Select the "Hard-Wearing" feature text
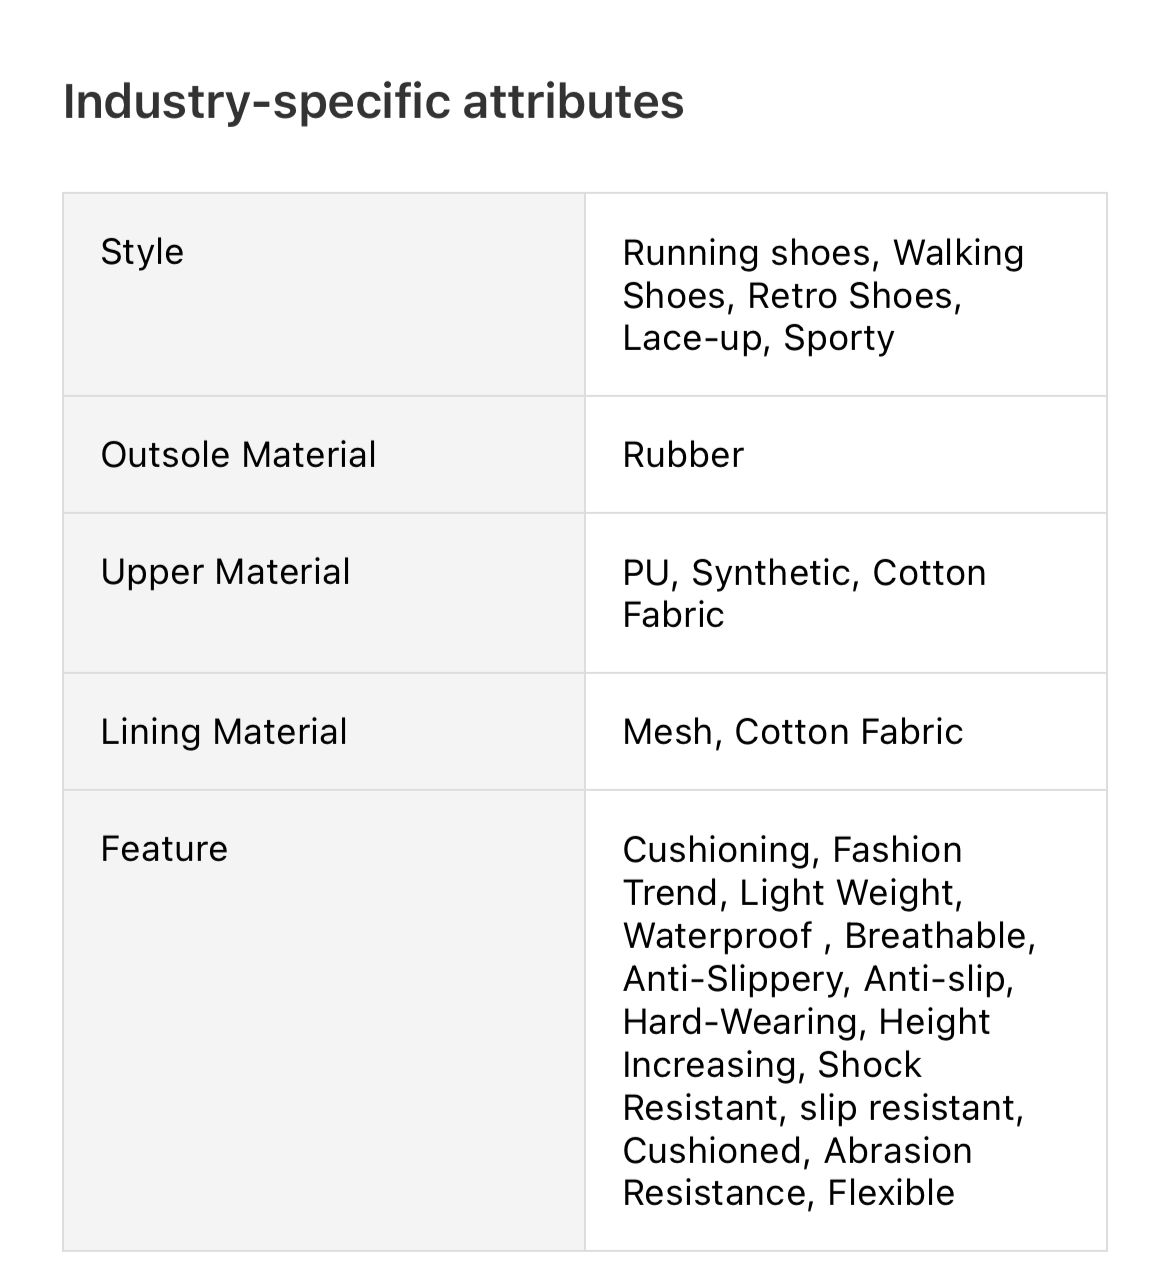This screenshot has width=1170, height=1288. tap(740, 1022)
